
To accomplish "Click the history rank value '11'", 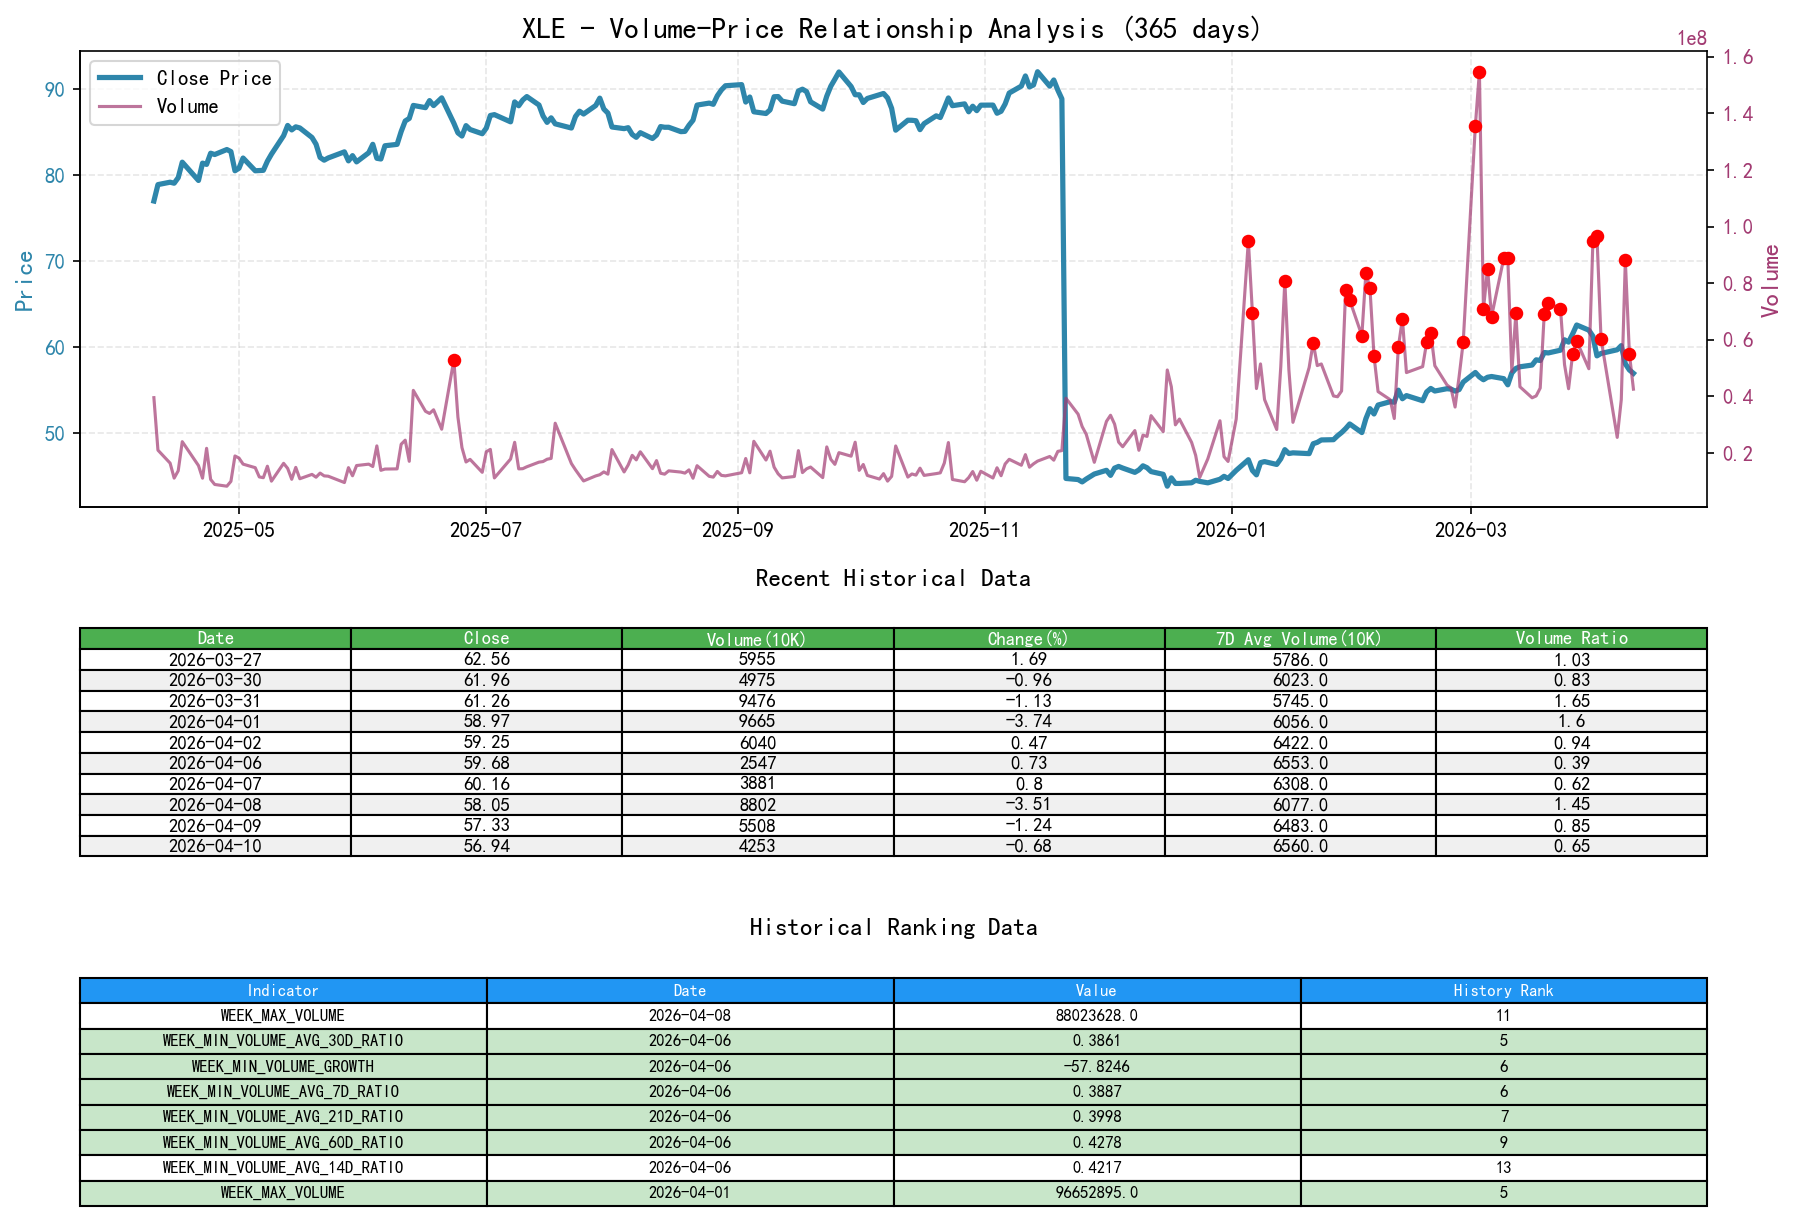I will (1503, 1016).
